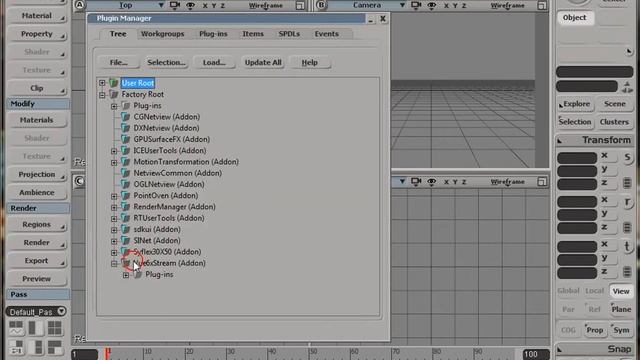Click camera icon in Top viewport header
This screenshot has height=360, width=640.
click(175, 5)
